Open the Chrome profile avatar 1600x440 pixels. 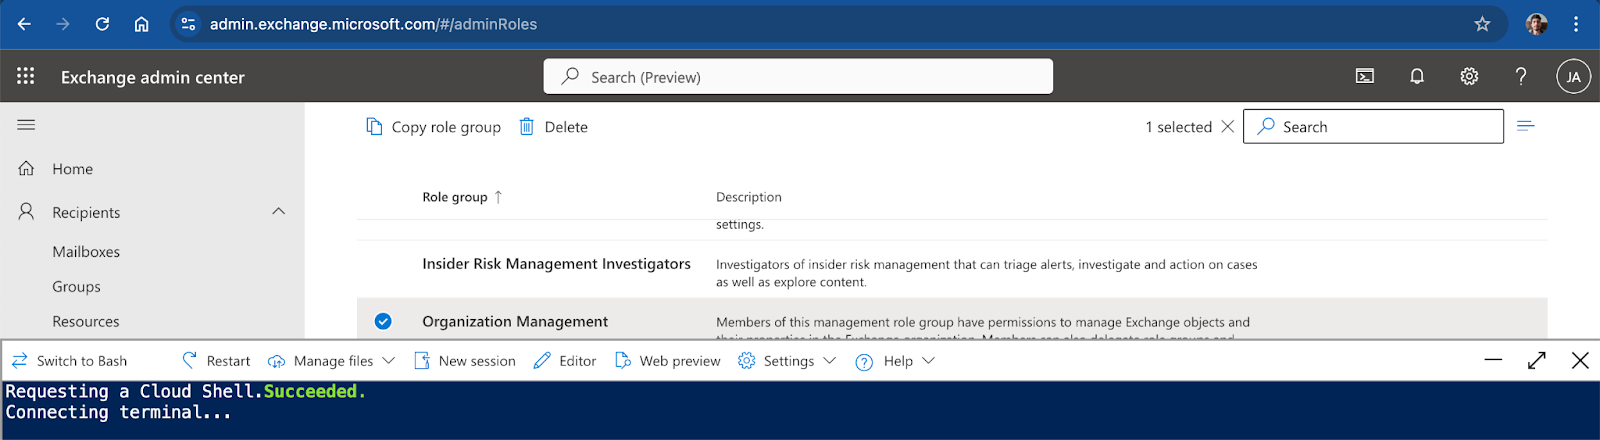click(1537, 24)
